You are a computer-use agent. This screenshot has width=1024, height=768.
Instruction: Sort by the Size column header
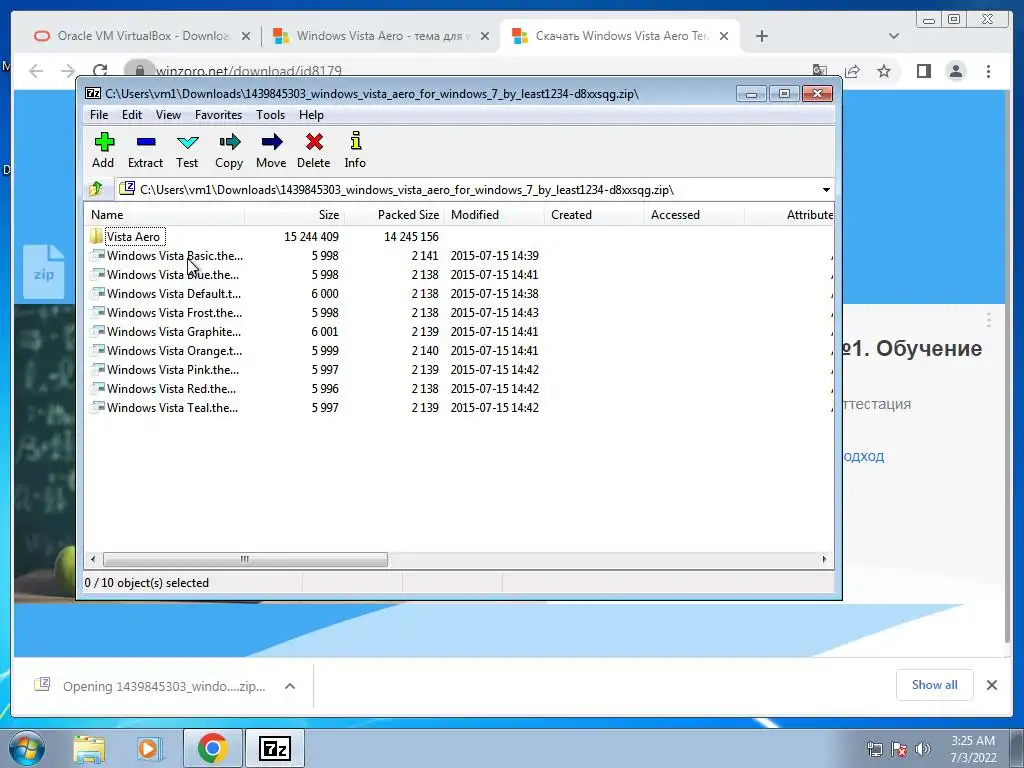point(295,214)
